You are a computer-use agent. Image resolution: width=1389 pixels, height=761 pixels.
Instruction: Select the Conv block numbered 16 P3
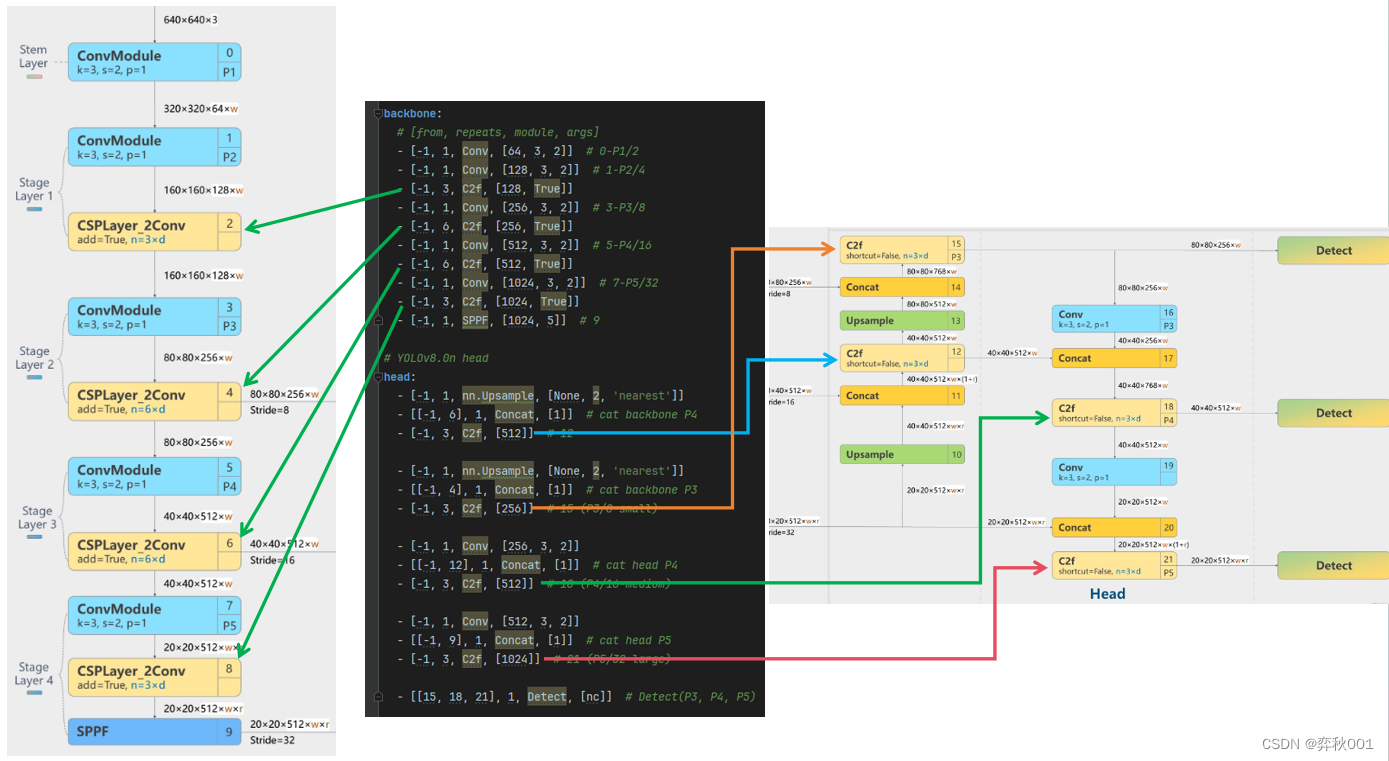point(1114,319)
